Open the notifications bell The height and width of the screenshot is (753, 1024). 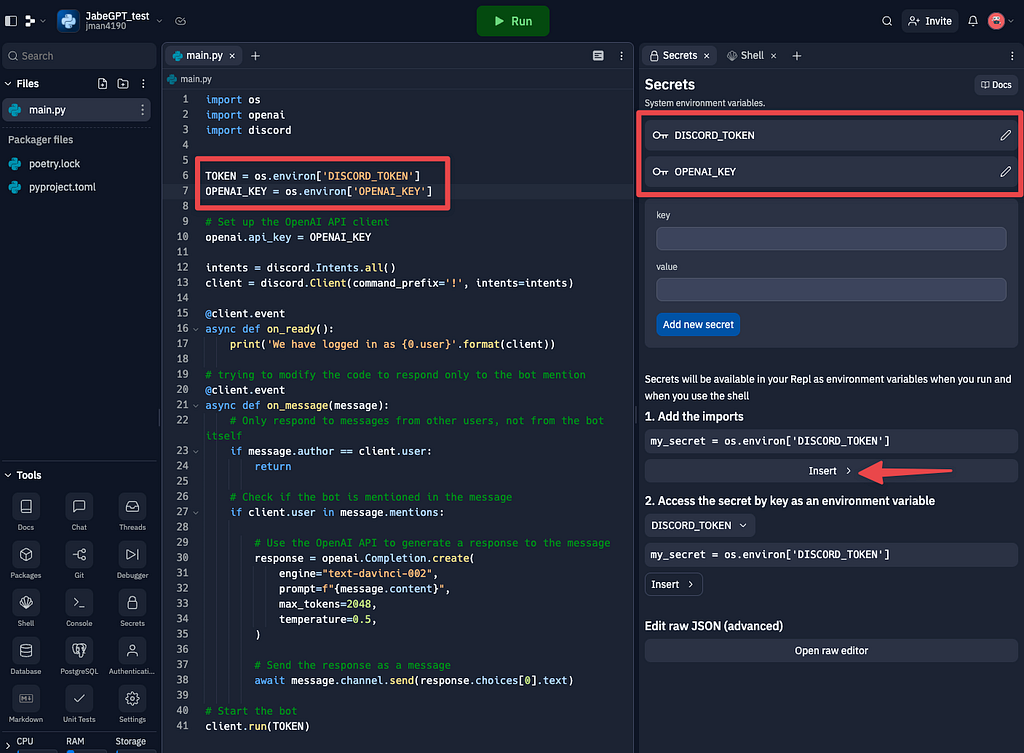point(972,21)
